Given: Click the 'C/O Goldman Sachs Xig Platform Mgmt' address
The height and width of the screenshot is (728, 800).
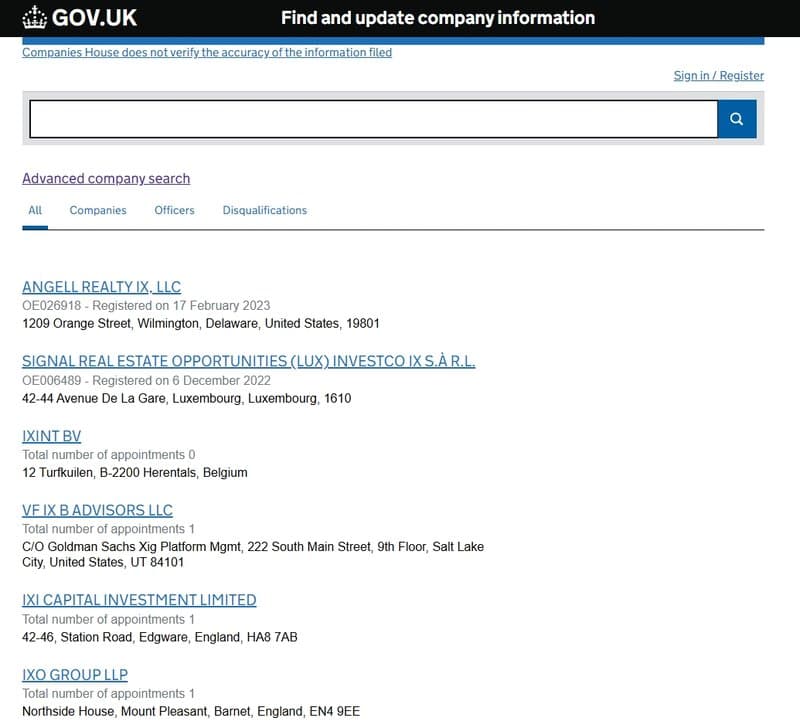Looking at the screenshot, I should 253,555.
